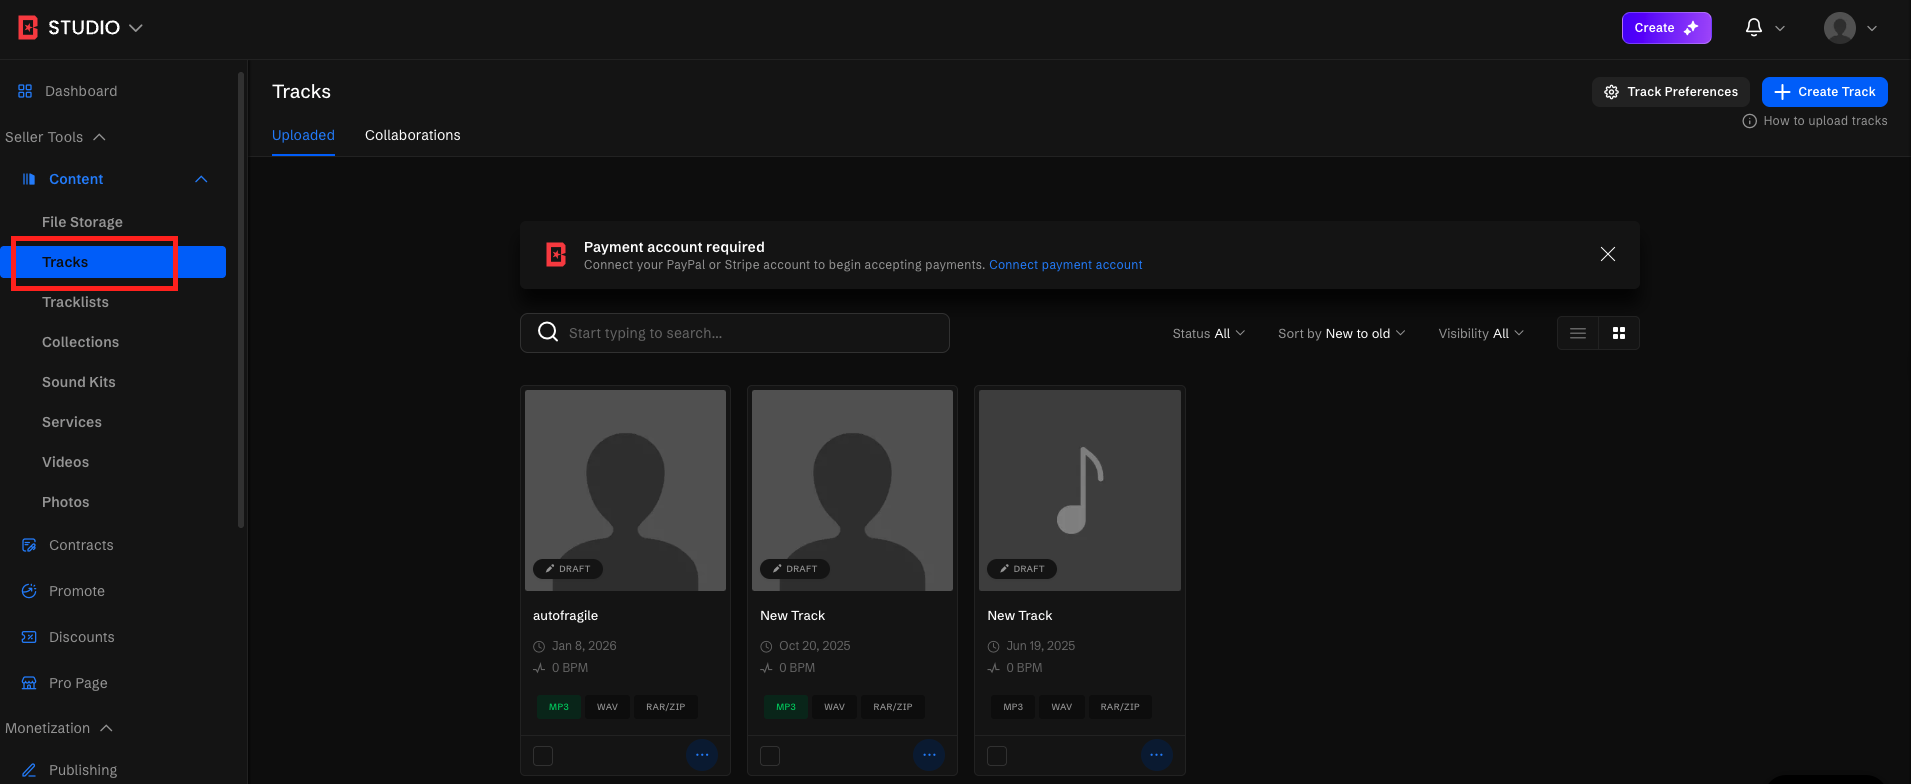
Task: Switch to the Collaborations tab
Action: pos(412,135)
